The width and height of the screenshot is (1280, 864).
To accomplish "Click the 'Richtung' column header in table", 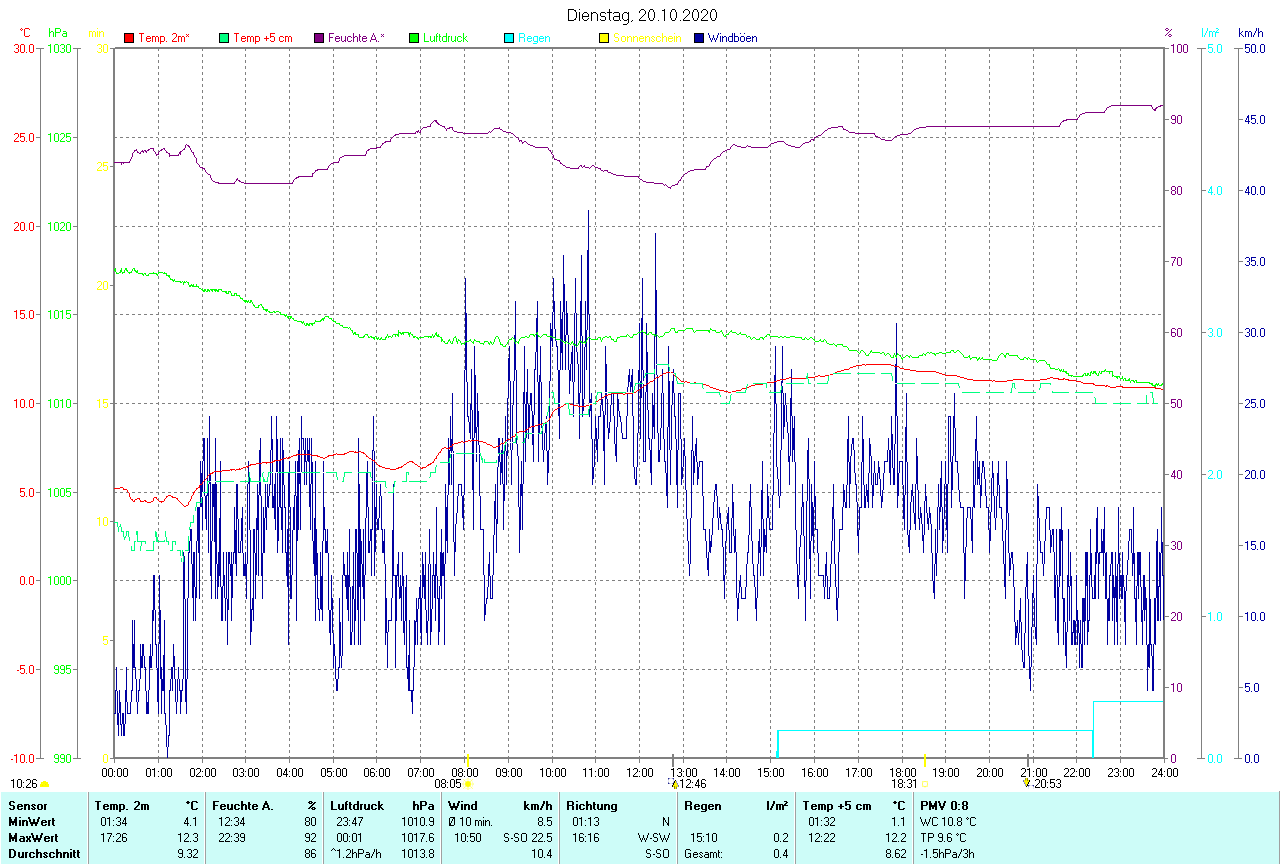I will coord(592,806).
